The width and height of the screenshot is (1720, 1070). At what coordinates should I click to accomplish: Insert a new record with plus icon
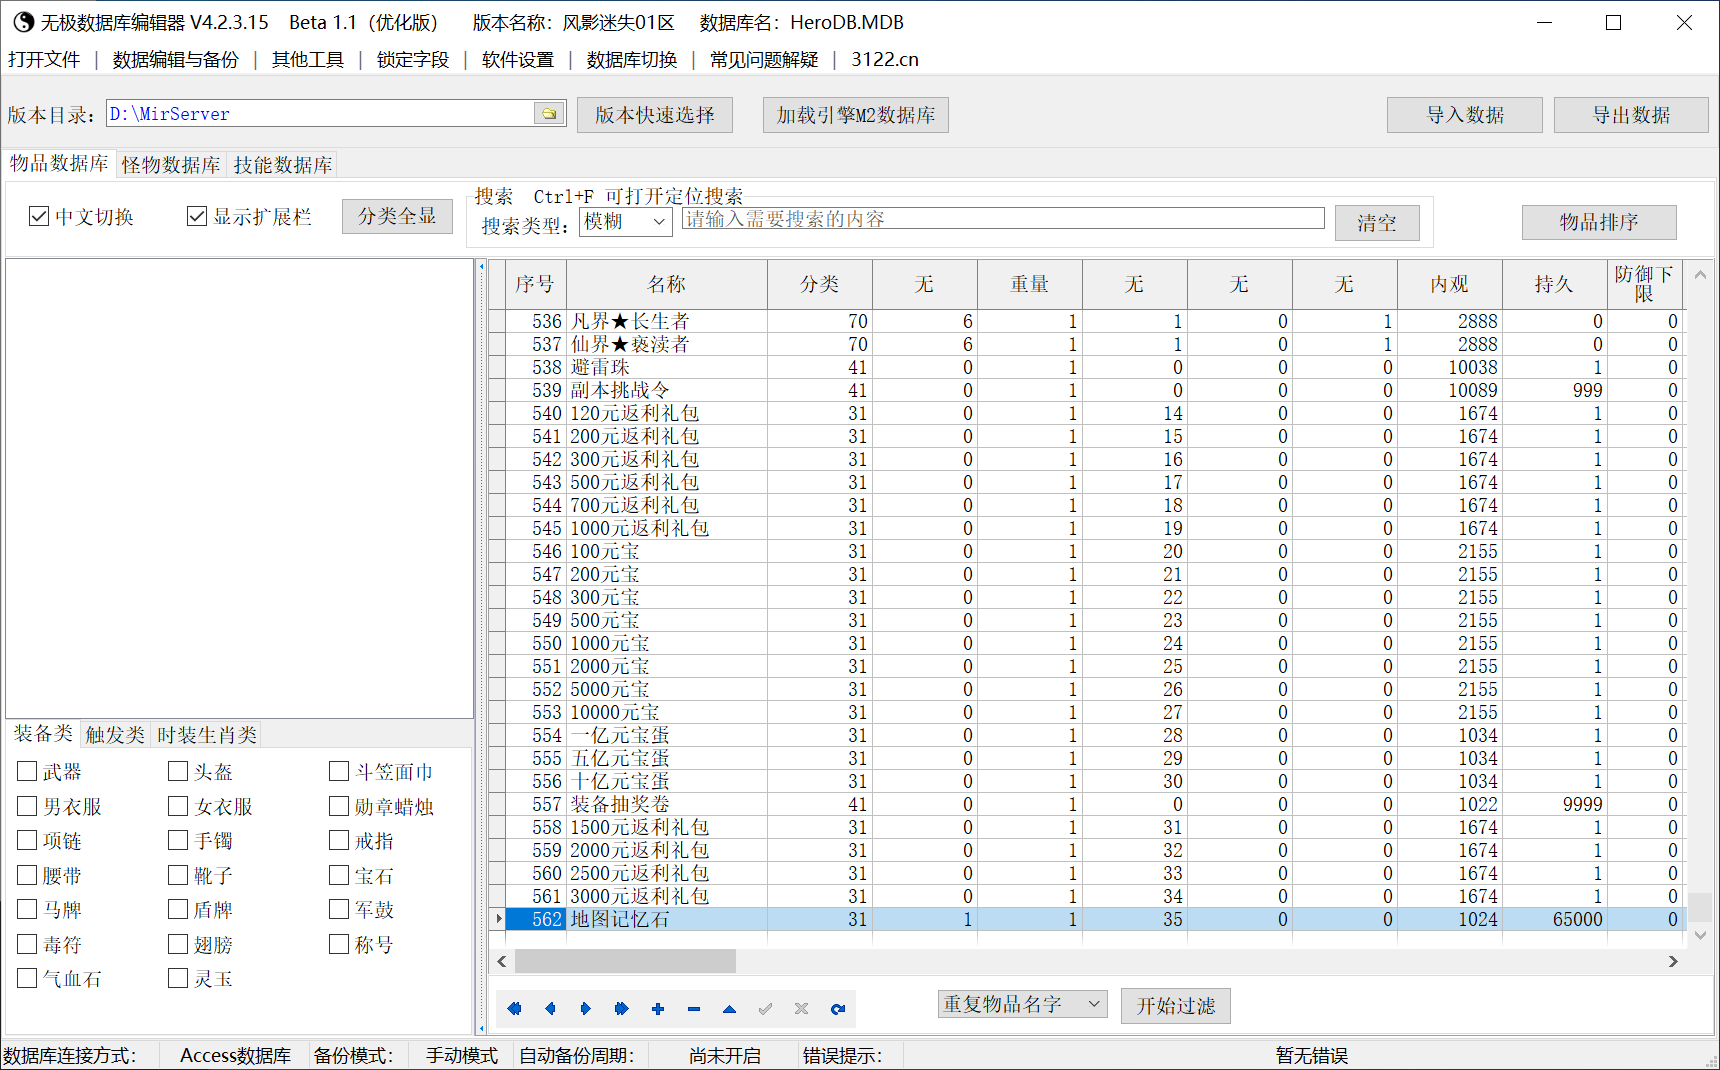(658, 1009)
